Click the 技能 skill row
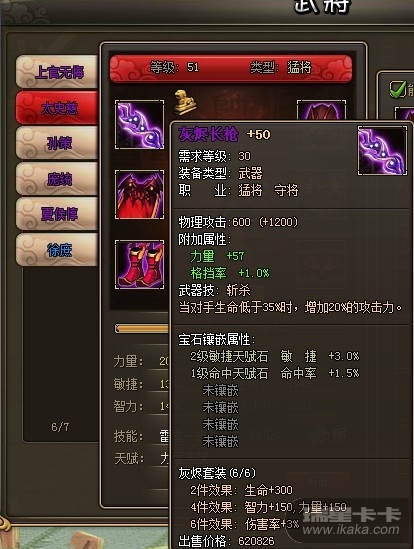 tap(142, 436)
